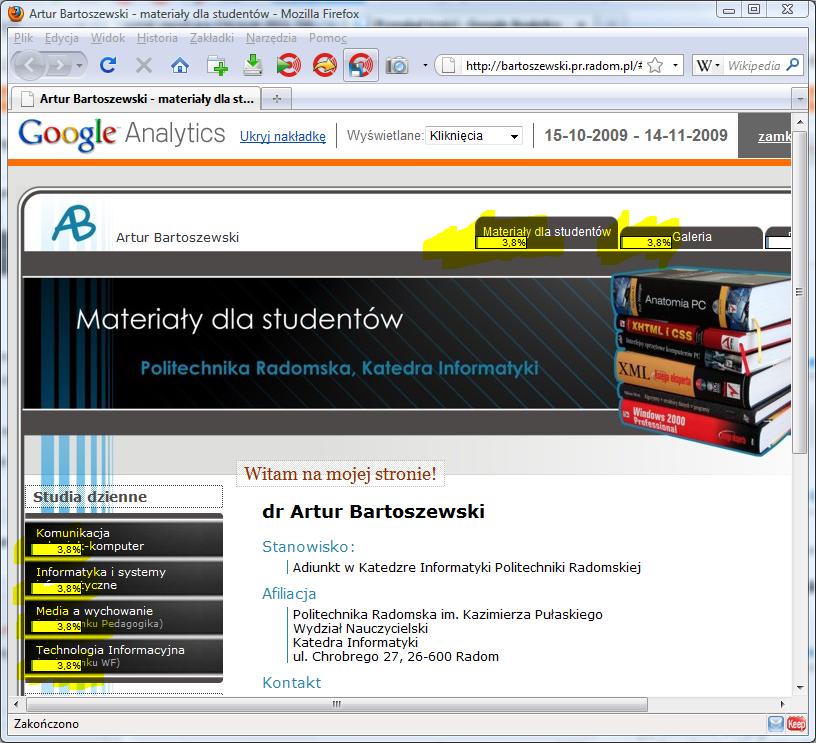This screenshot has width=816, height=743.
Task: Click the date range 15-10-2009 - 14-11-2009
Action: point(635,136)
